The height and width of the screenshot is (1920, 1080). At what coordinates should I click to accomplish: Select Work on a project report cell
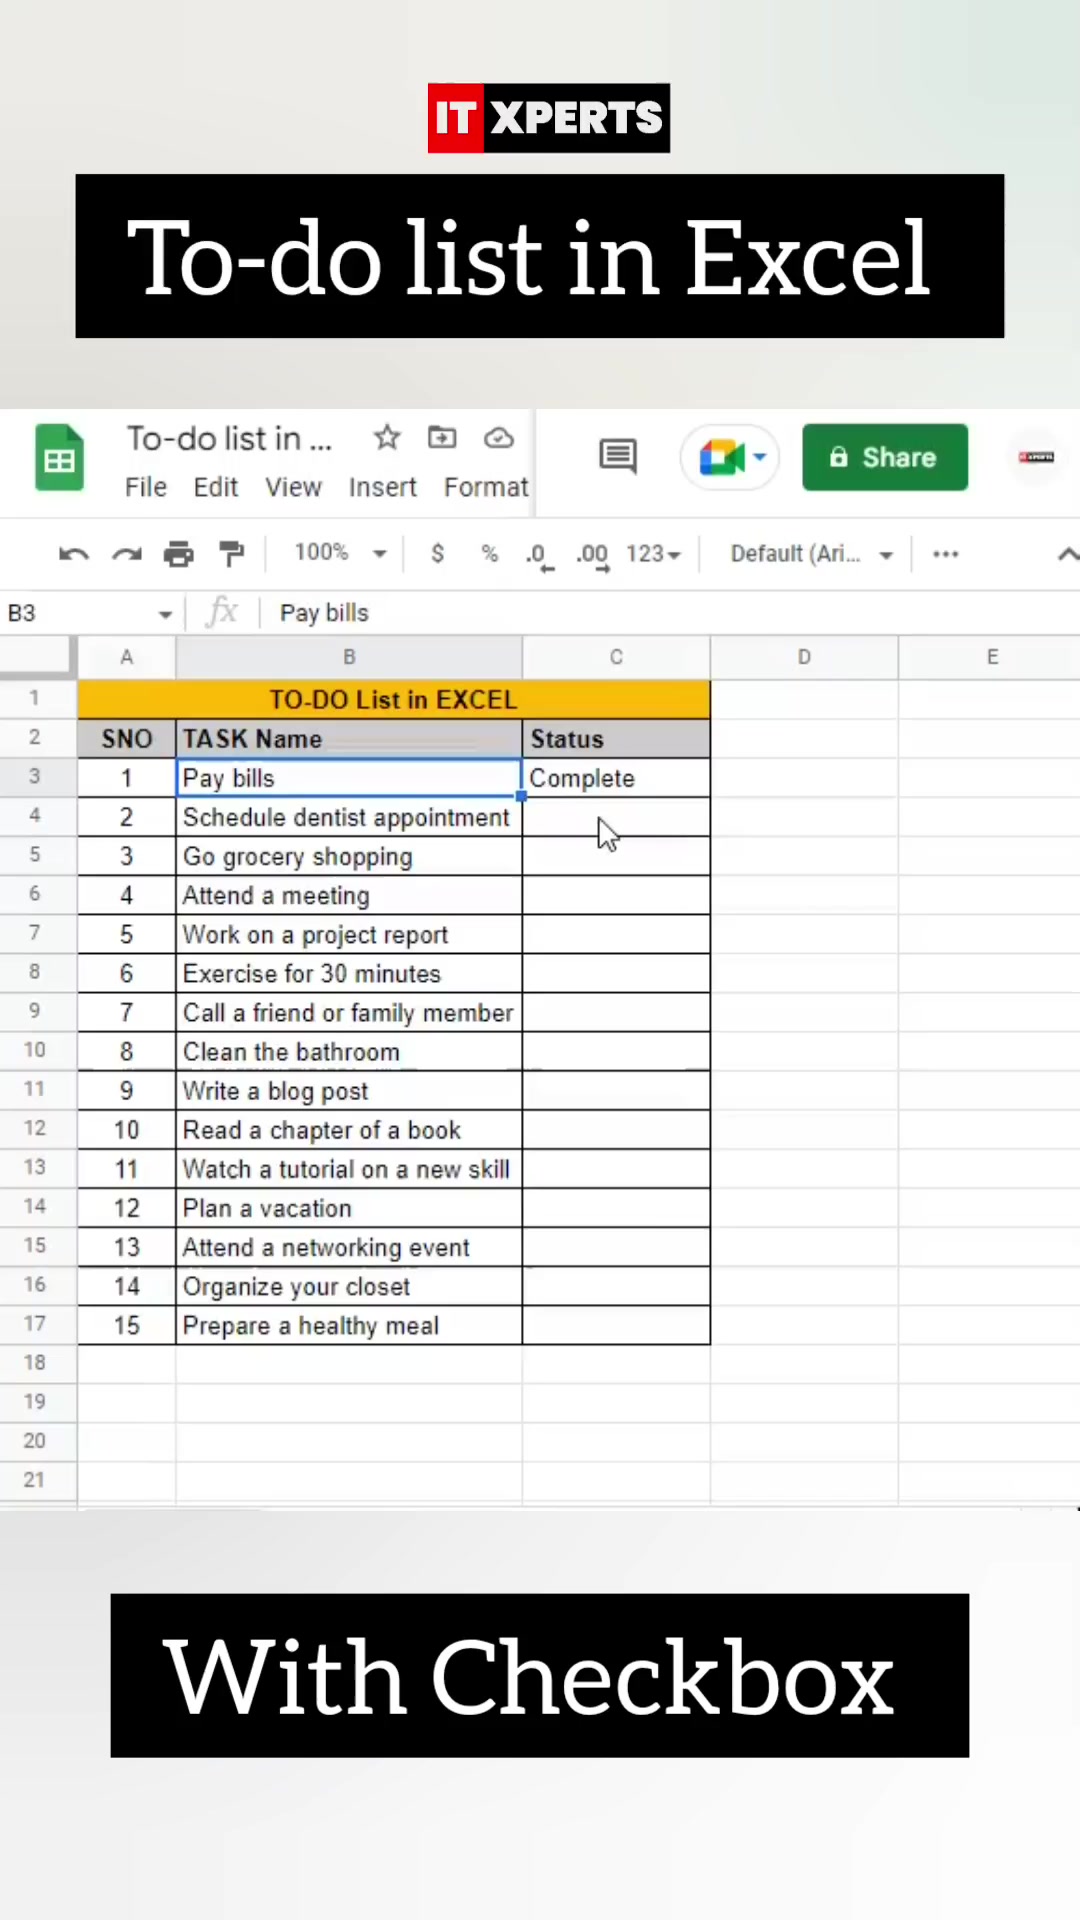coord(349,934)
